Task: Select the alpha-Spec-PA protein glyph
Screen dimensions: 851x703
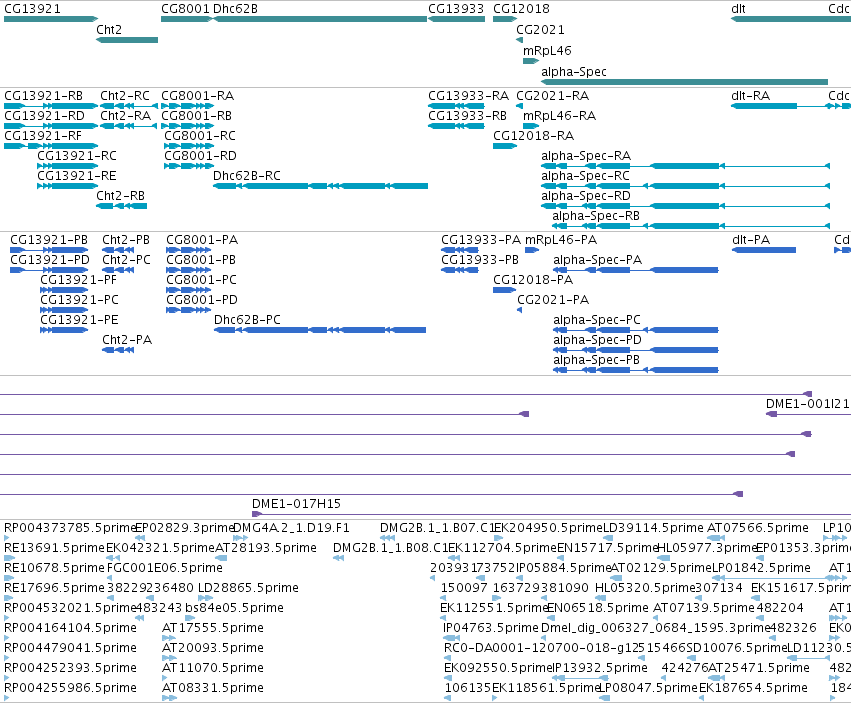Action: [x=636, y=270]
